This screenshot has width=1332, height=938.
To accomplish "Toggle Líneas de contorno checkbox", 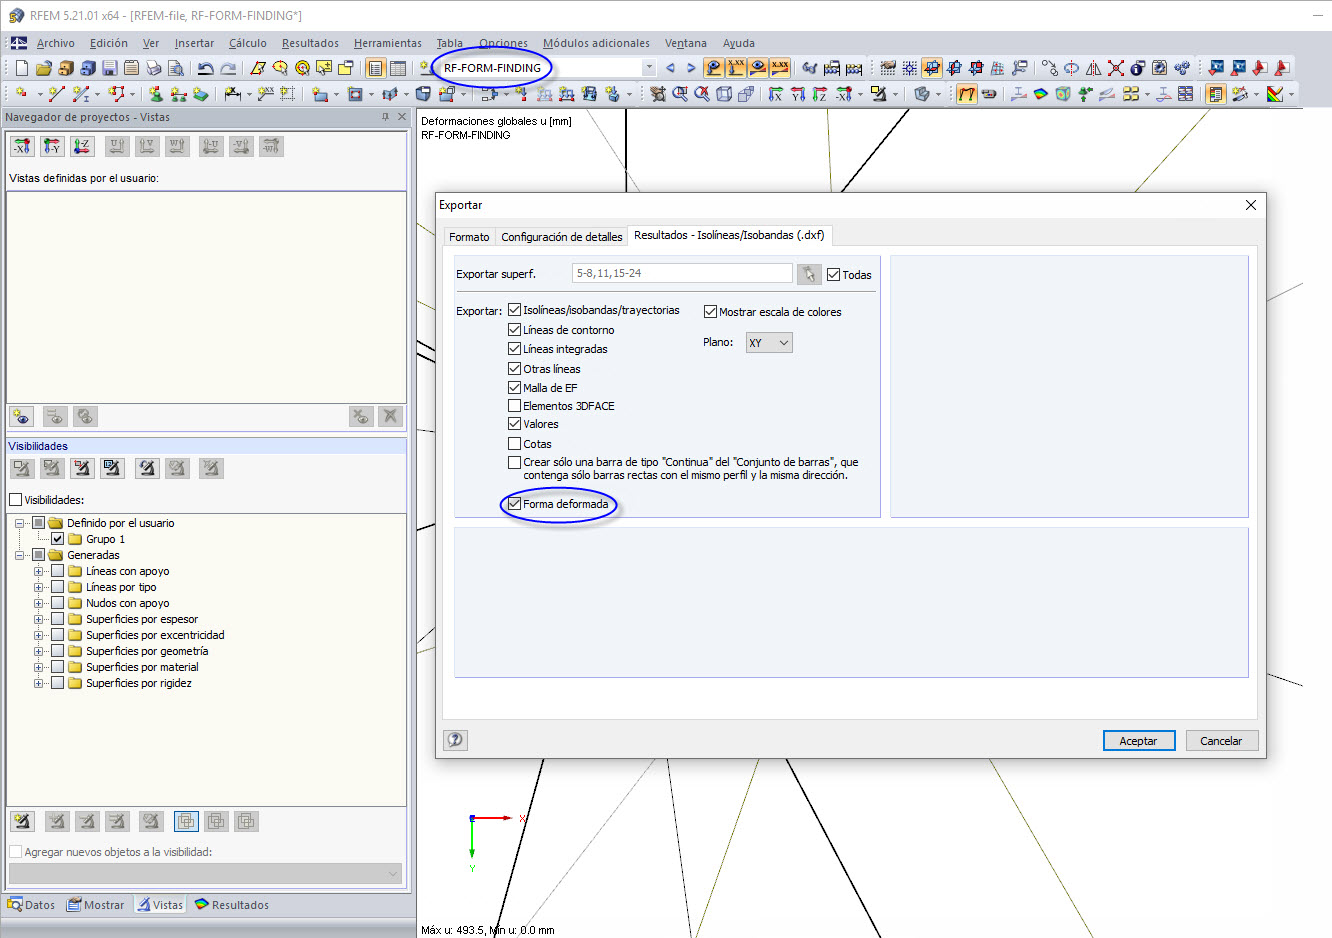I will (514, 330).
